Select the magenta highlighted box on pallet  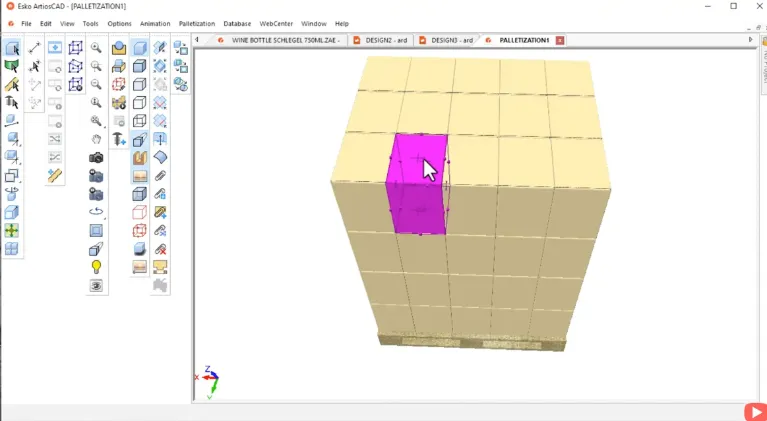(417, 185)
